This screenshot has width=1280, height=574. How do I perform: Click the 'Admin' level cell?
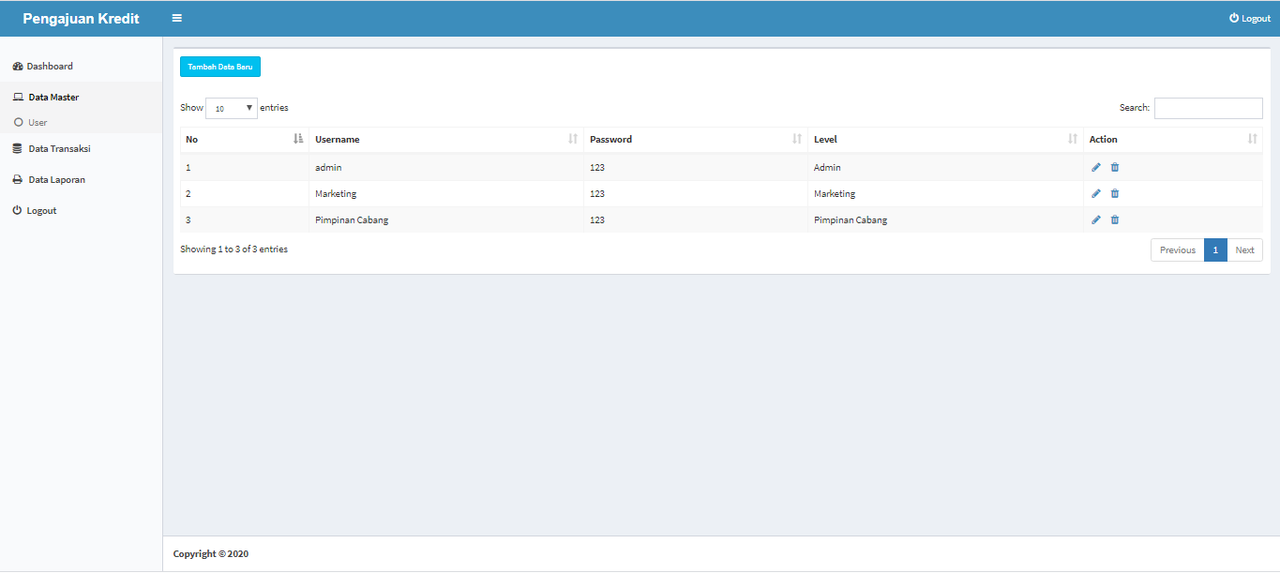tap(946, 167)
